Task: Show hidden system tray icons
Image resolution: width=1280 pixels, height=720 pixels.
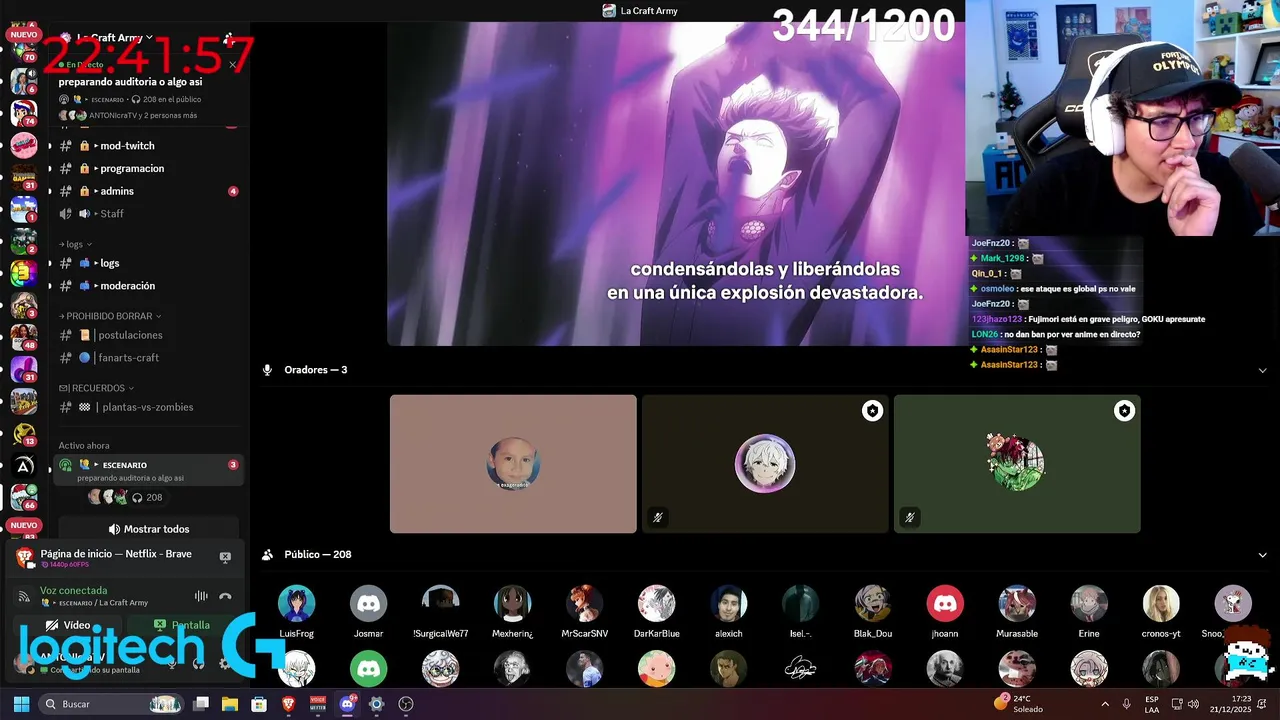Action: [1105, 704]
